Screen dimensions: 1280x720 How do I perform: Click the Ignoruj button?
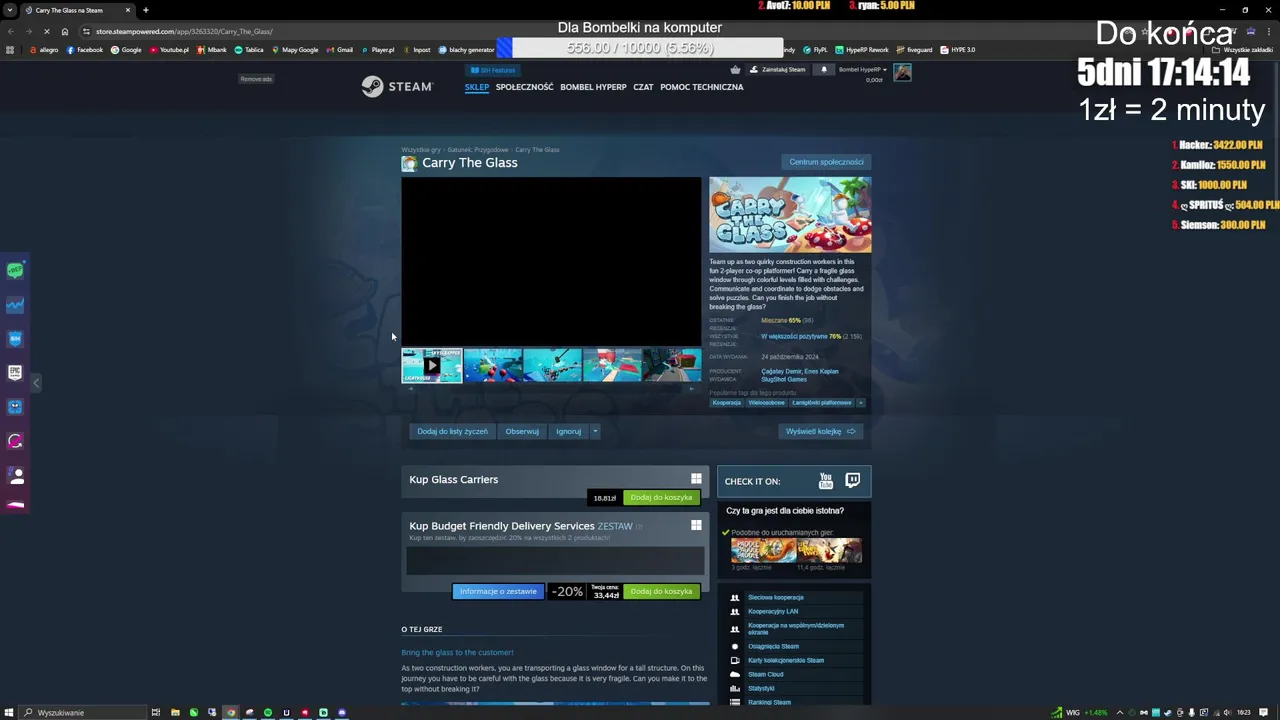(568, 431)
